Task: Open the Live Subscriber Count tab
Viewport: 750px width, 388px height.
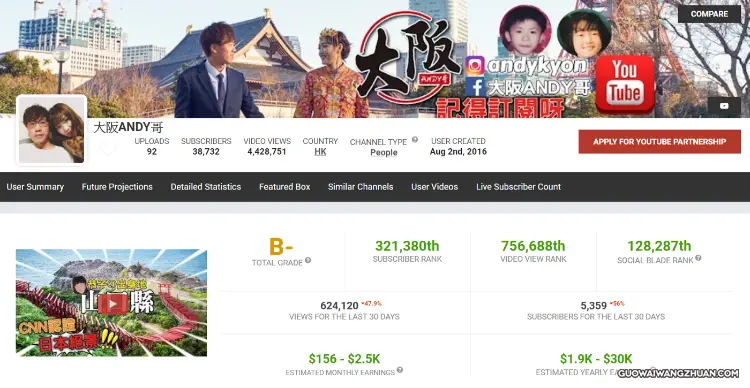Action: point(518,187)
